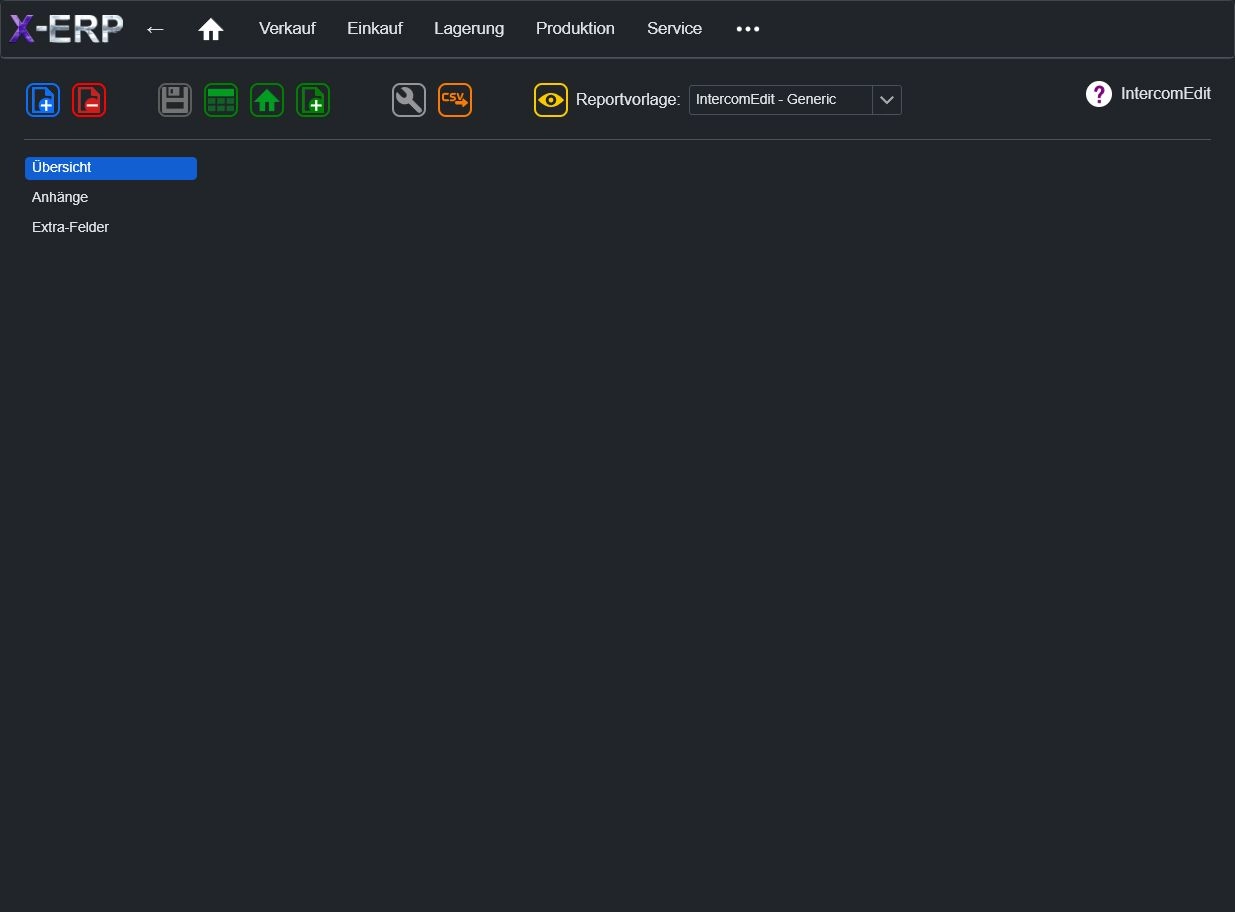Open the Lagerung menu
The image size is (1235, 912).
tap(469, 29)
